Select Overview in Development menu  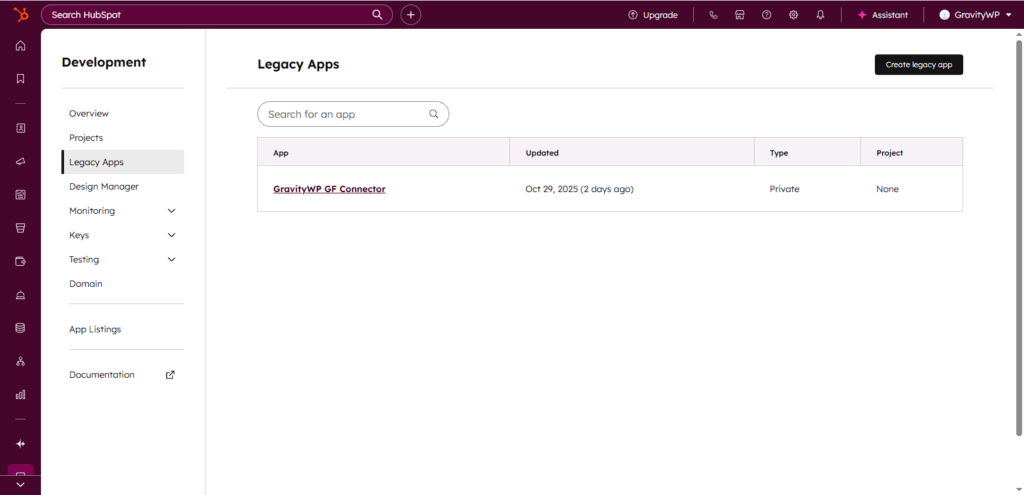pyautogui.click(x=89, y=114)
